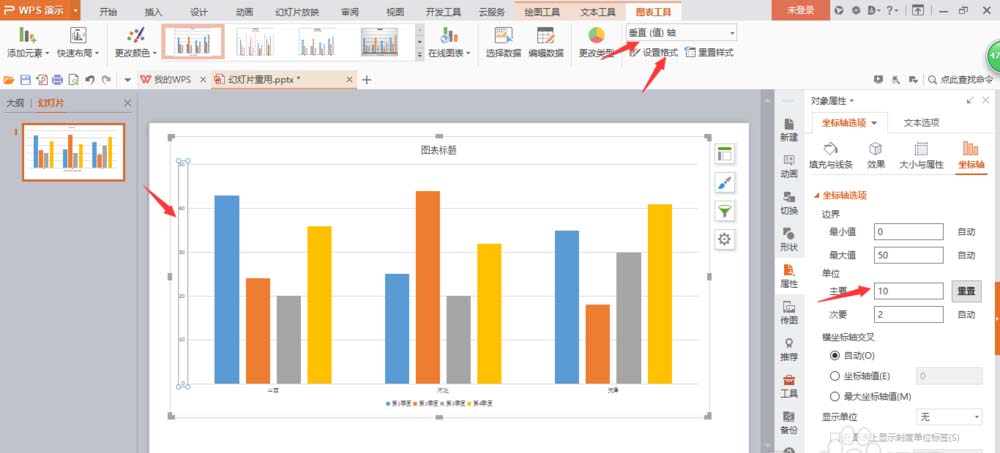The image size is (1000, 453).
Task: Open the 坐标轴选项 tab dropdown arrow
Action: [x=874, y=123]
